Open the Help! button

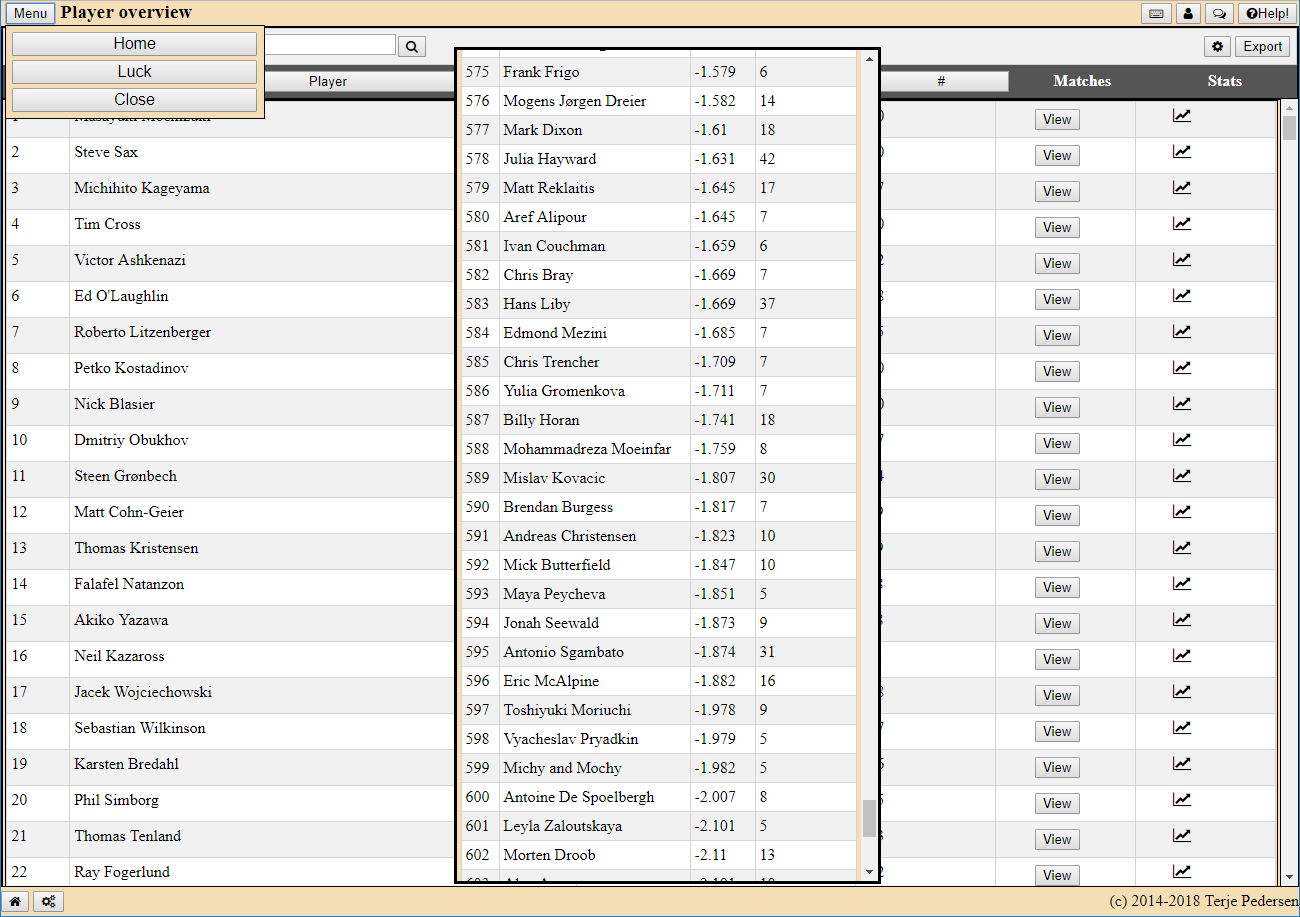point(1267,14)
